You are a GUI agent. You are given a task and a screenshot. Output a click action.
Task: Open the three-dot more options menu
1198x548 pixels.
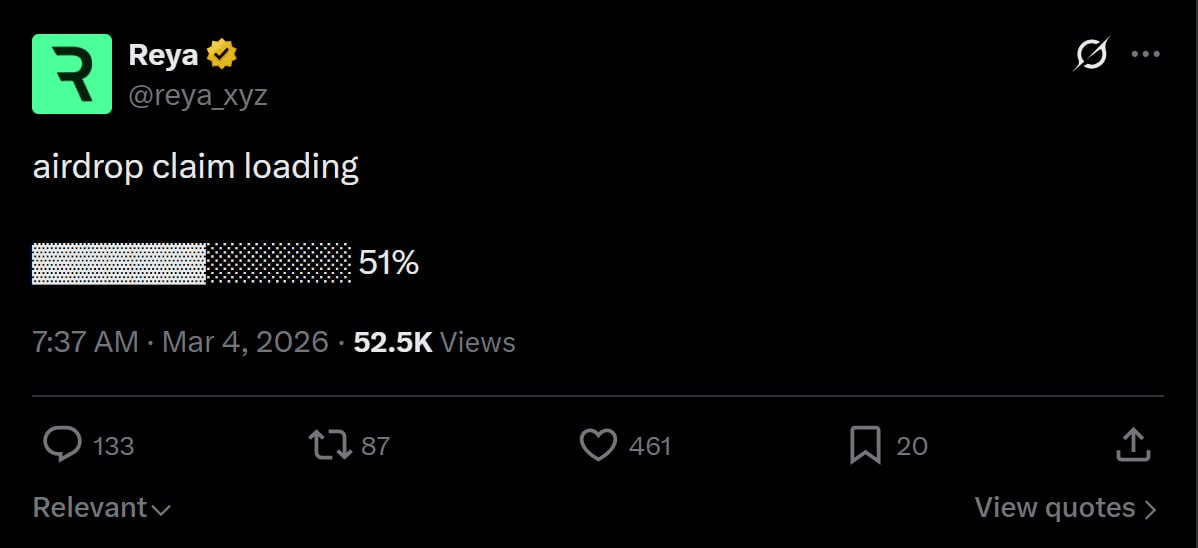tap(1145, 54)
